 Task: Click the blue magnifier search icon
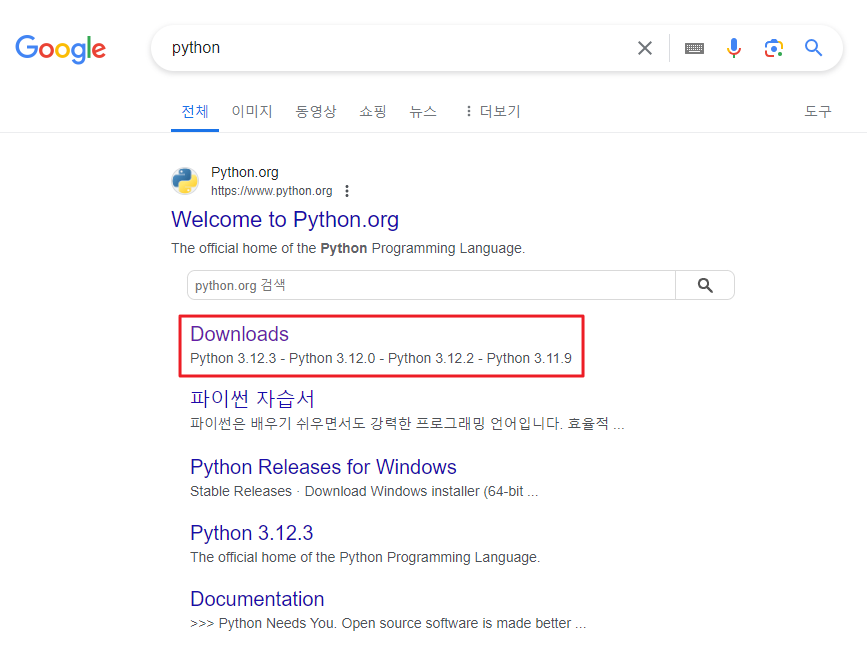click(x=813, y=48)
